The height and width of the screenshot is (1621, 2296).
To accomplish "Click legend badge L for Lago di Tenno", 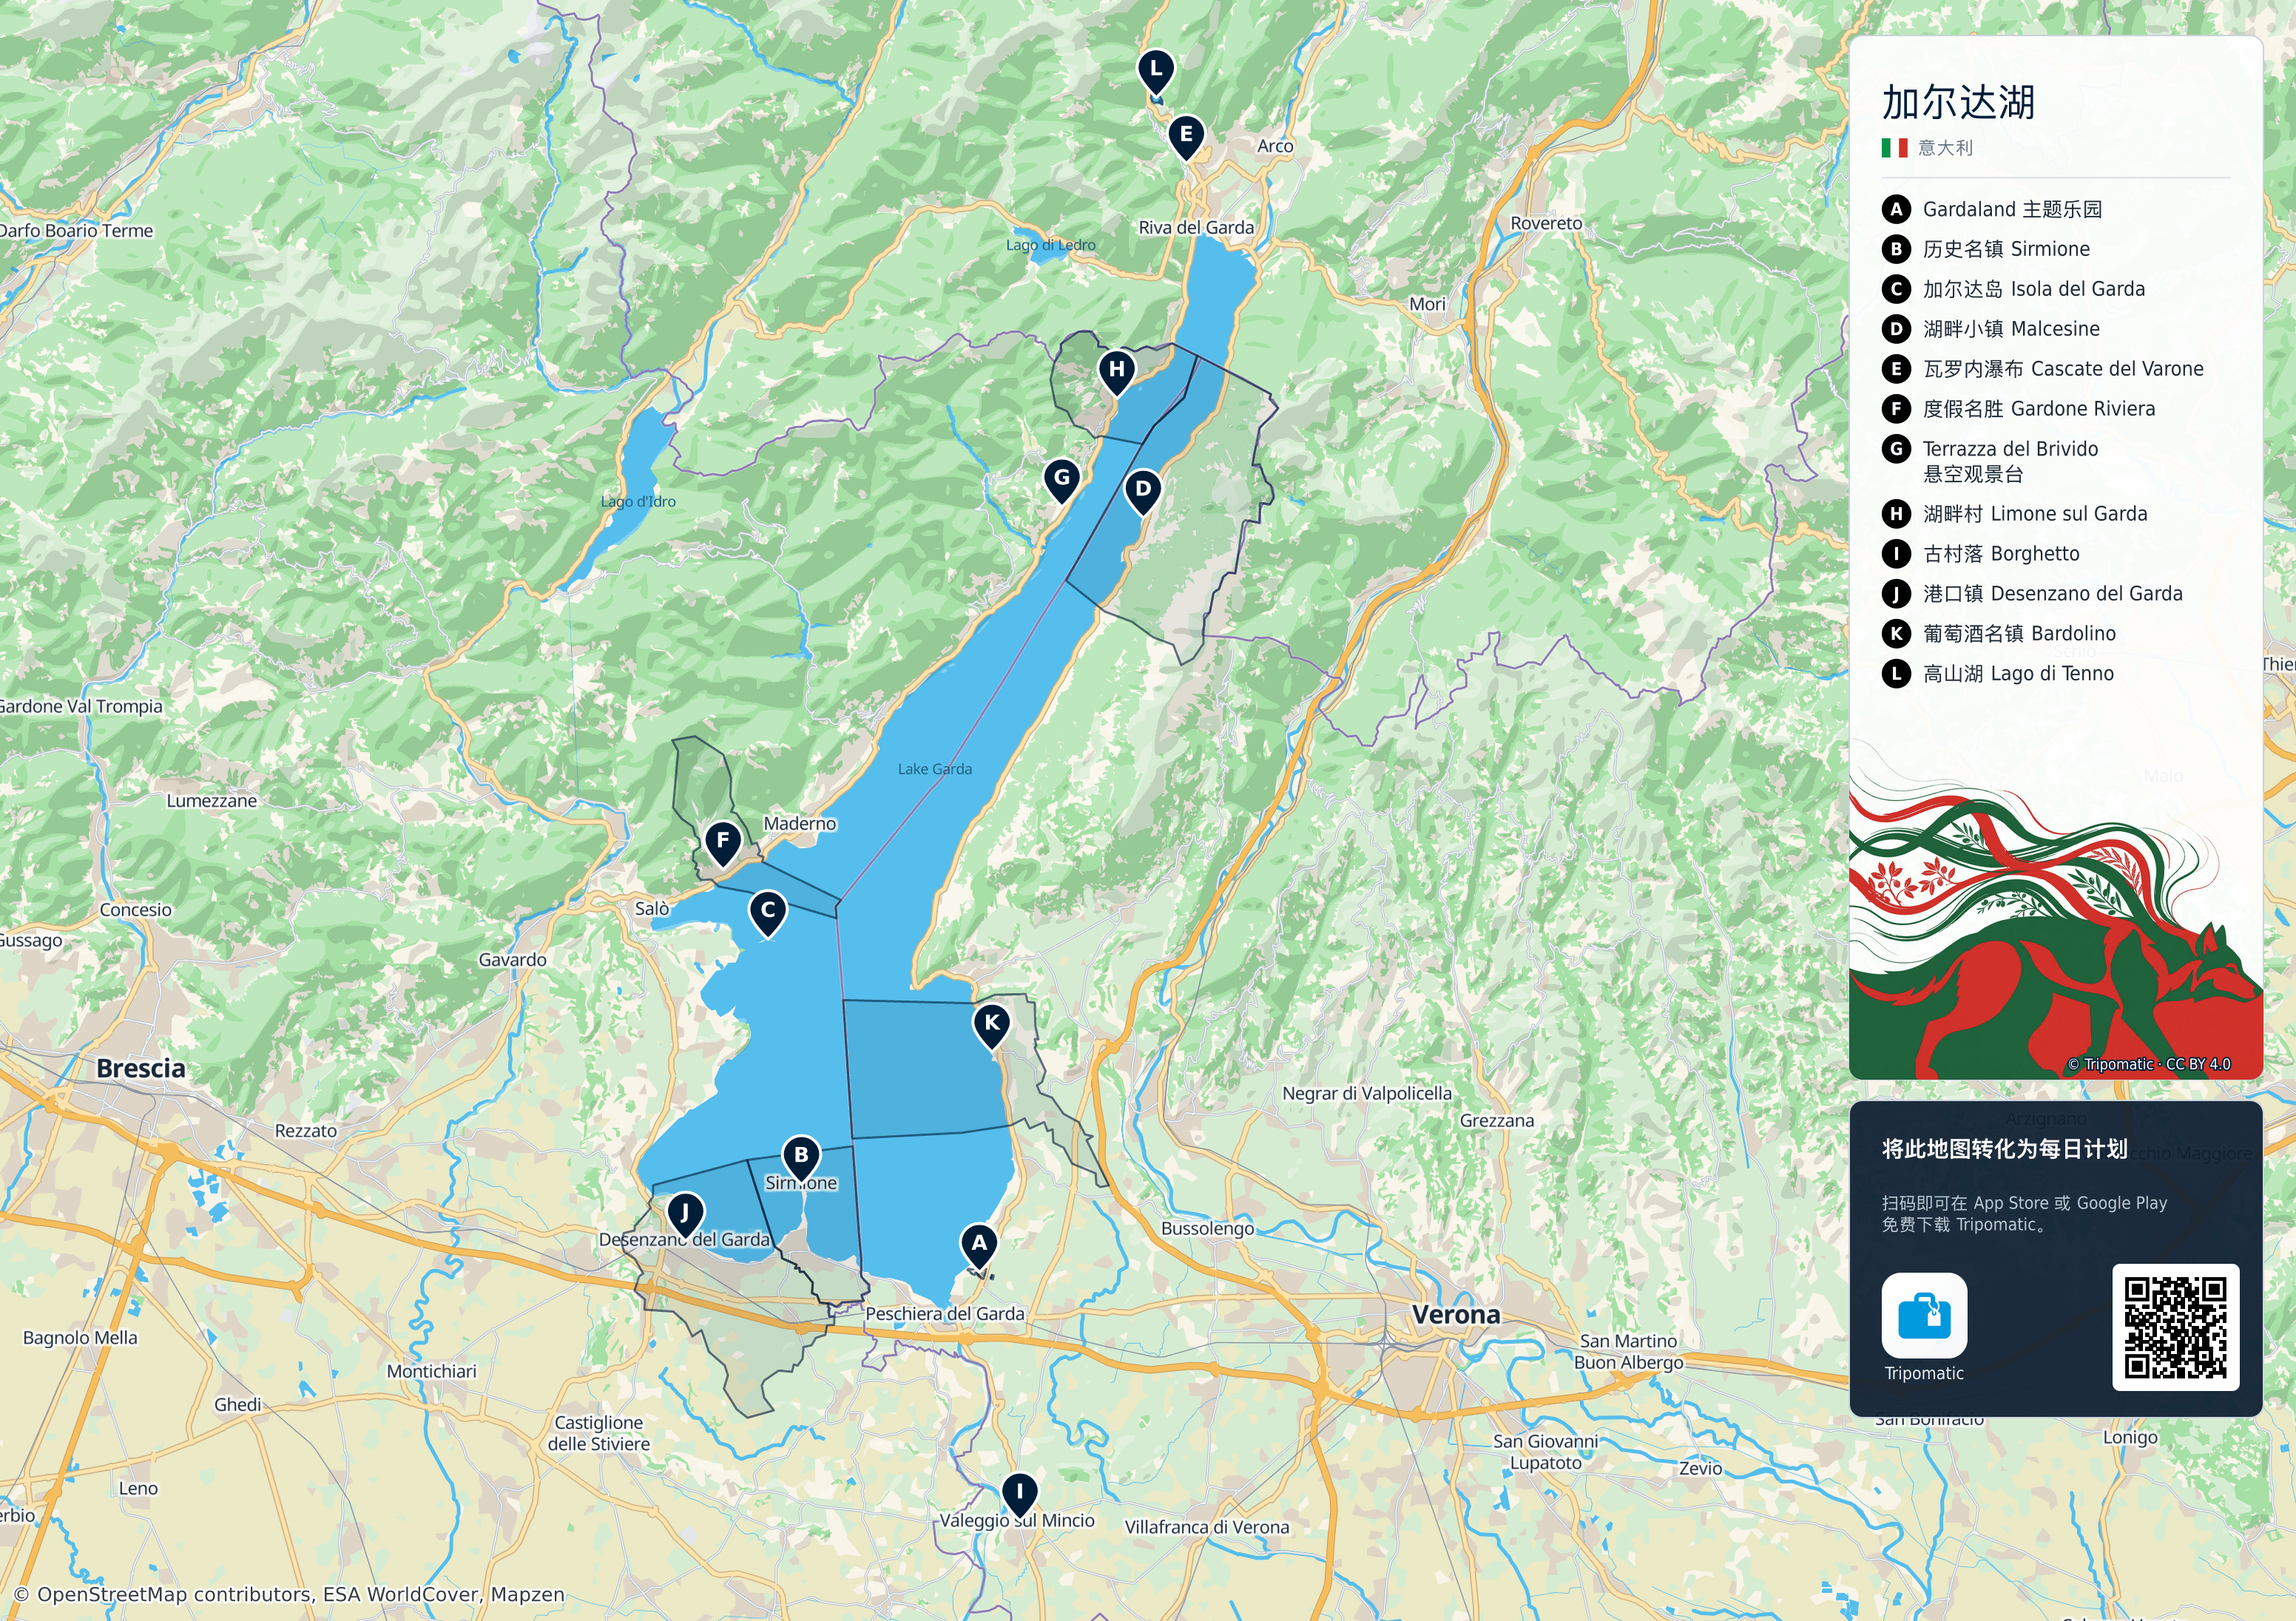I will pos(1896,674).
